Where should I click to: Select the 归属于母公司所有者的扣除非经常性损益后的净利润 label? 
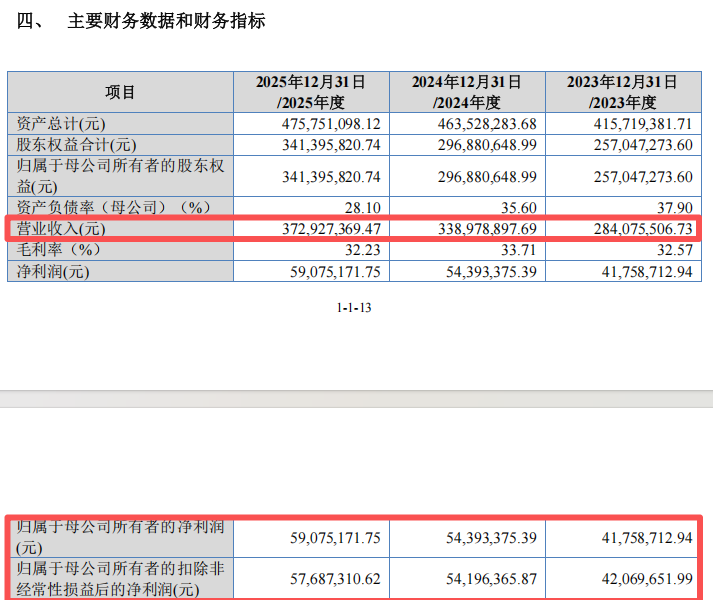(x=121, y=579)
